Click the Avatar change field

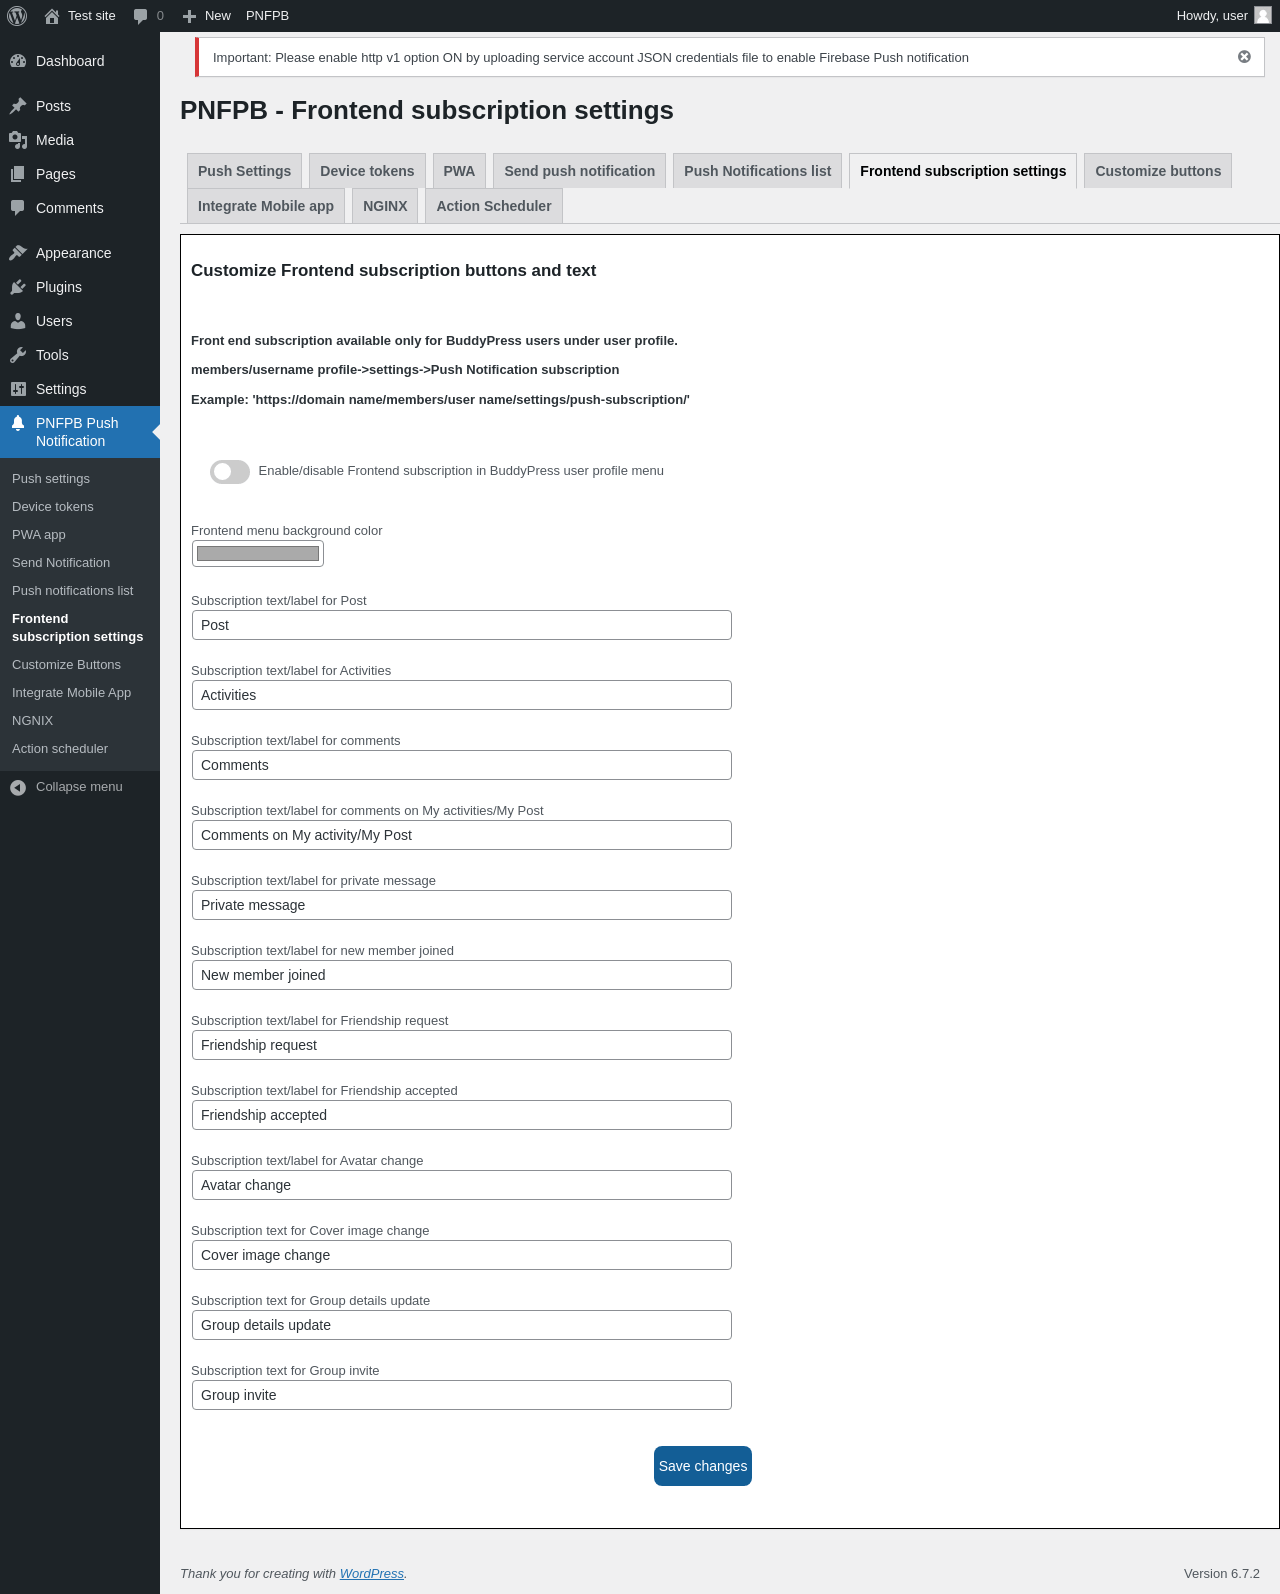[x=462, y=1185]
